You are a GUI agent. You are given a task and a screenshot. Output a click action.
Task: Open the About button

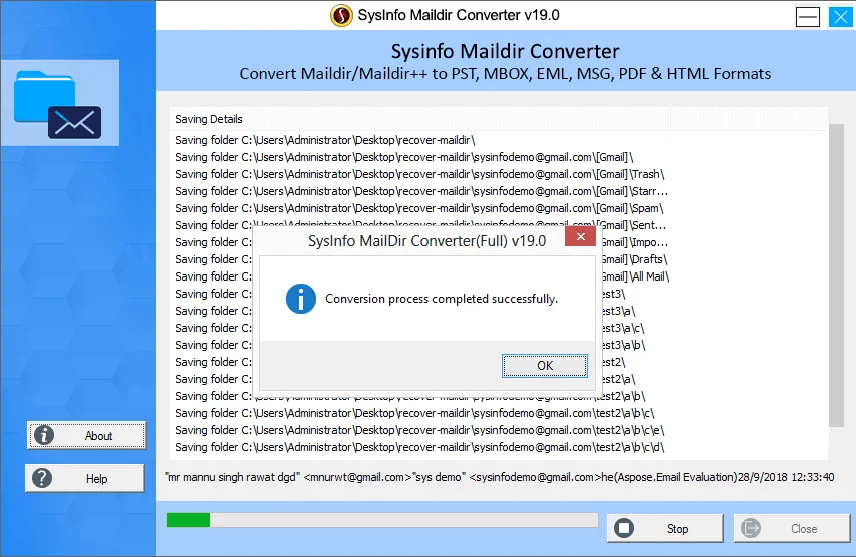click(86, 435)
